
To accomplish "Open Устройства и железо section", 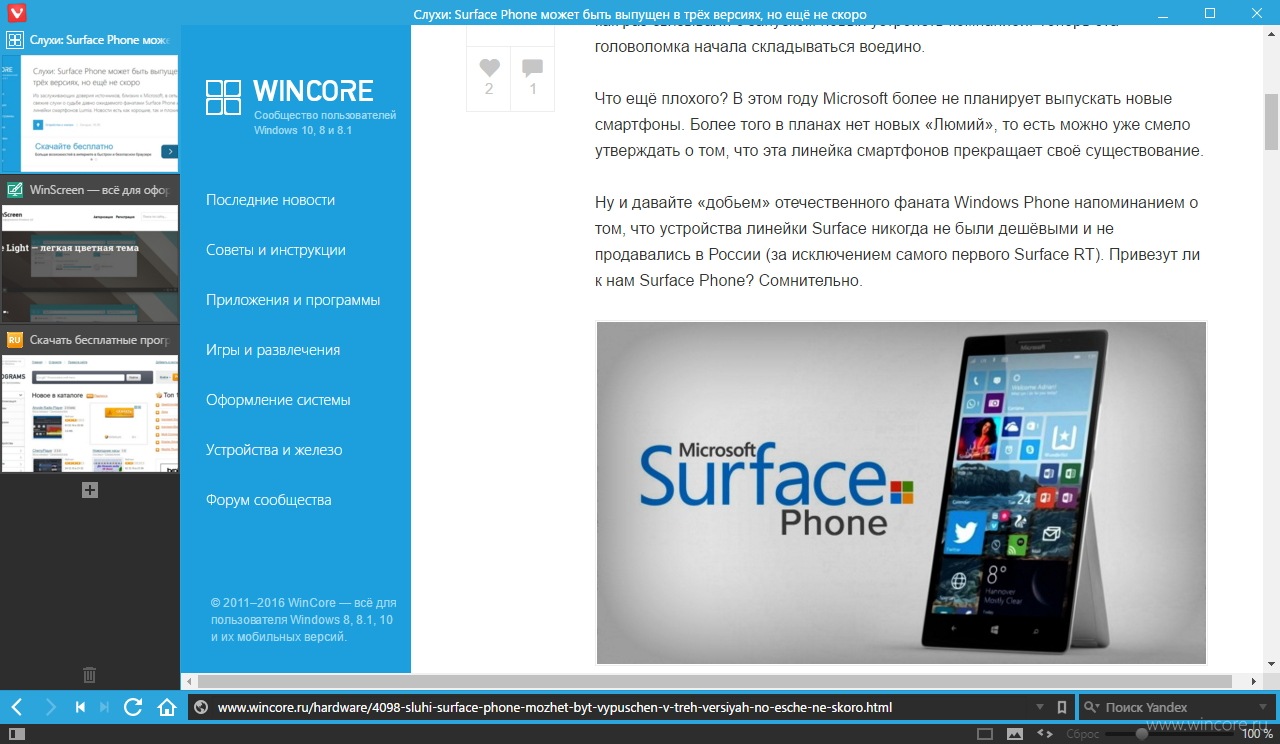I will pos(274,450).
